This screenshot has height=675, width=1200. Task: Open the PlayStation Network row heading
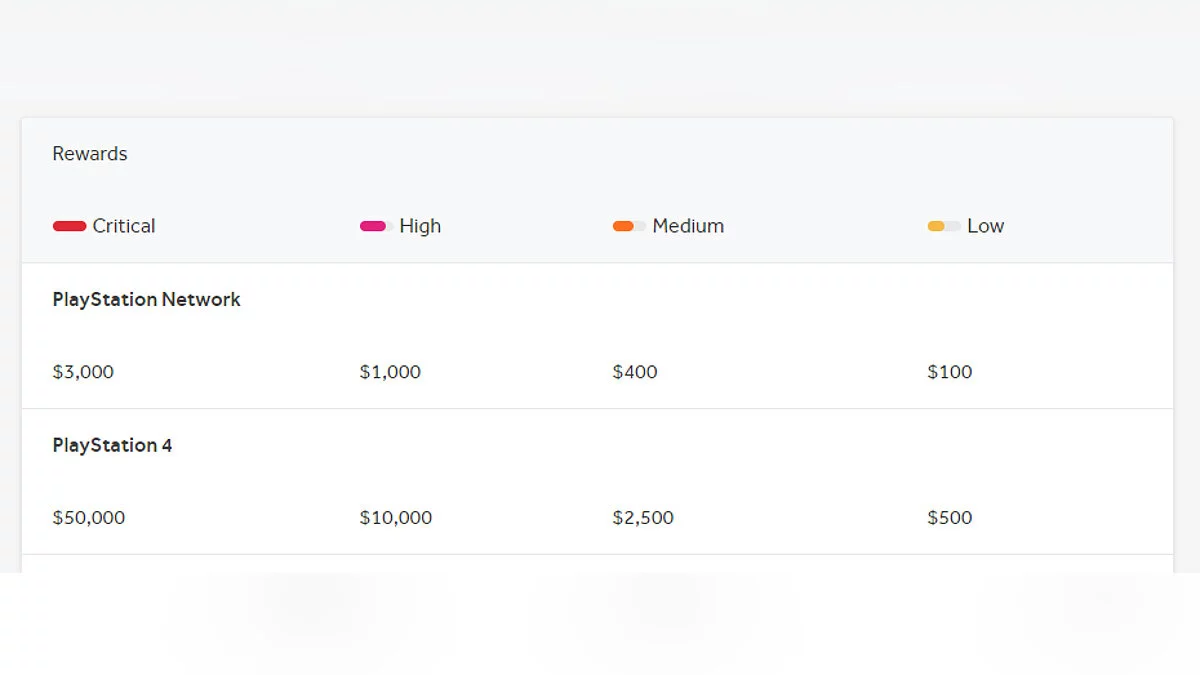(146, 299)
